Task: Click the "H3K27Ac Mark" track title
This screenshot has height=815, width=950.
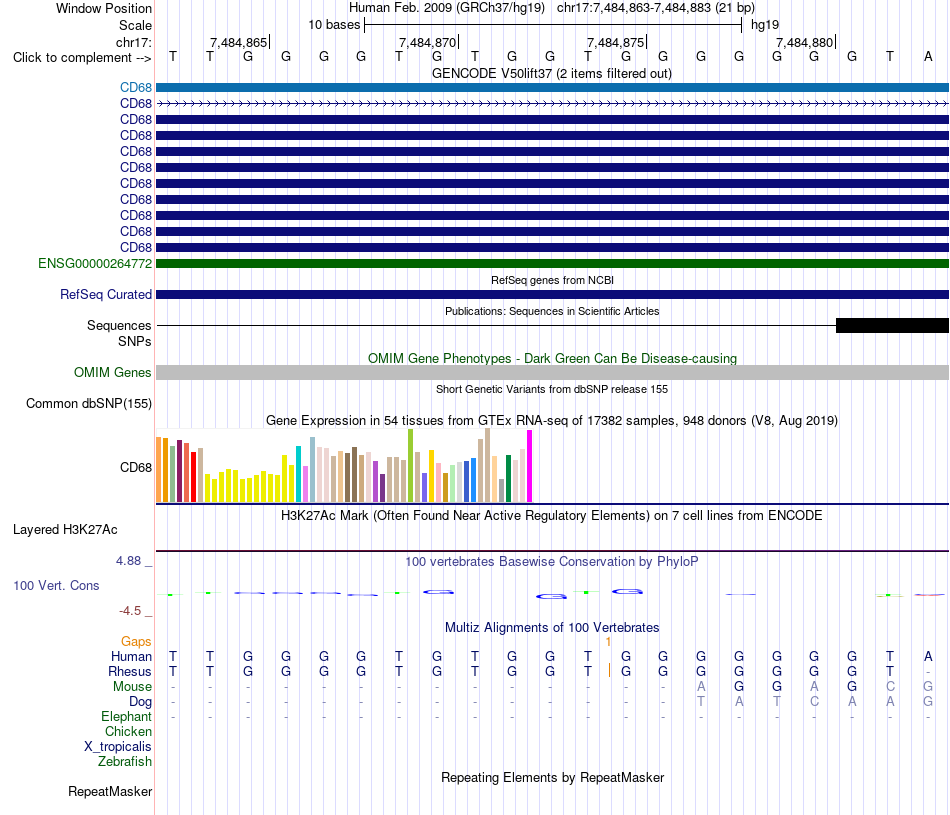Action: [x=551, y=516]
